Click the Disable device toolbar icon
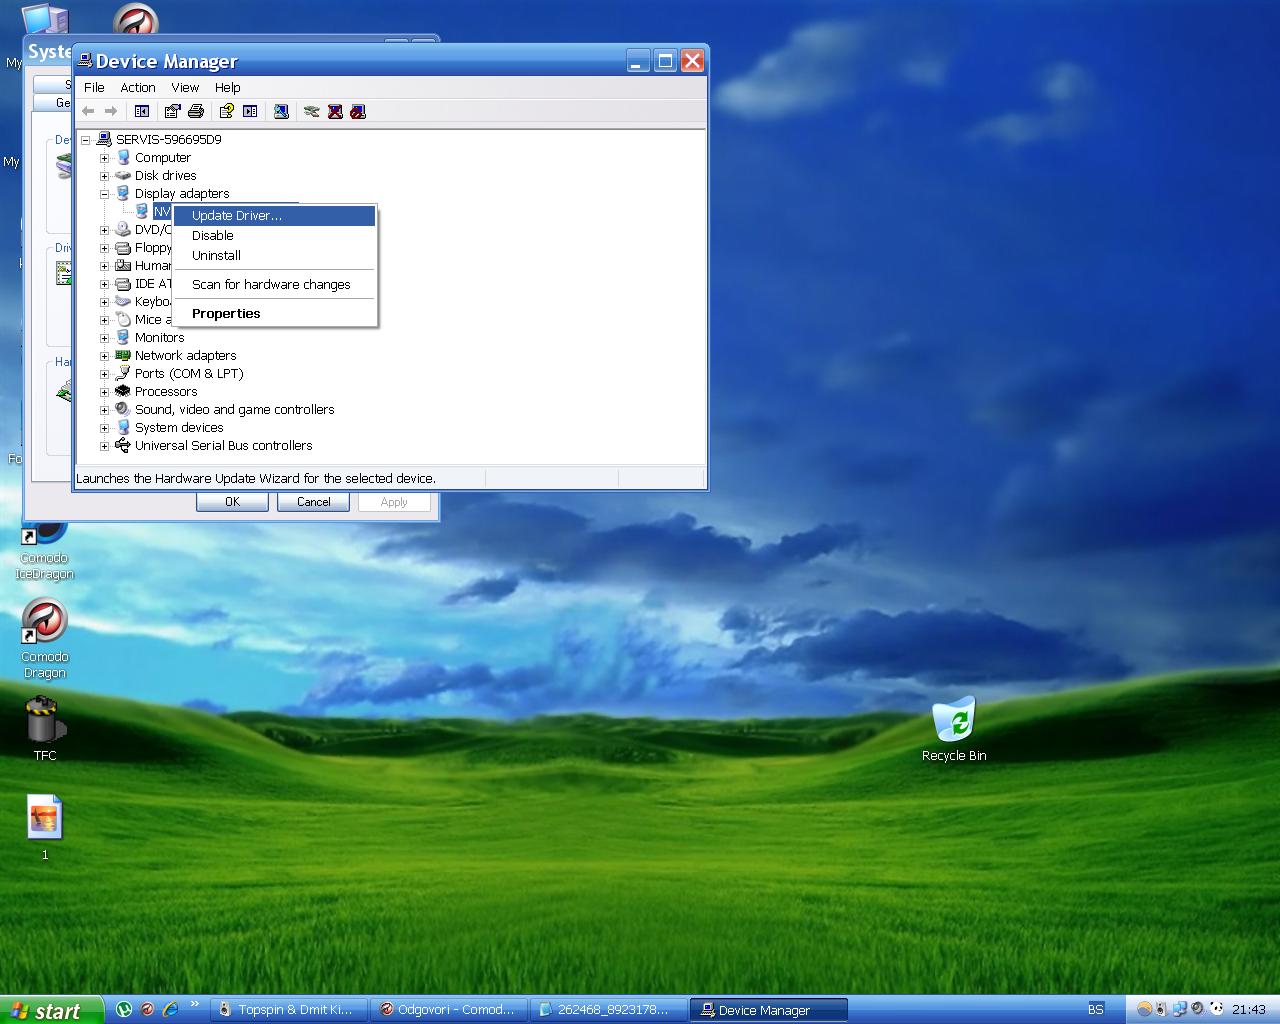 click(358, 111)
